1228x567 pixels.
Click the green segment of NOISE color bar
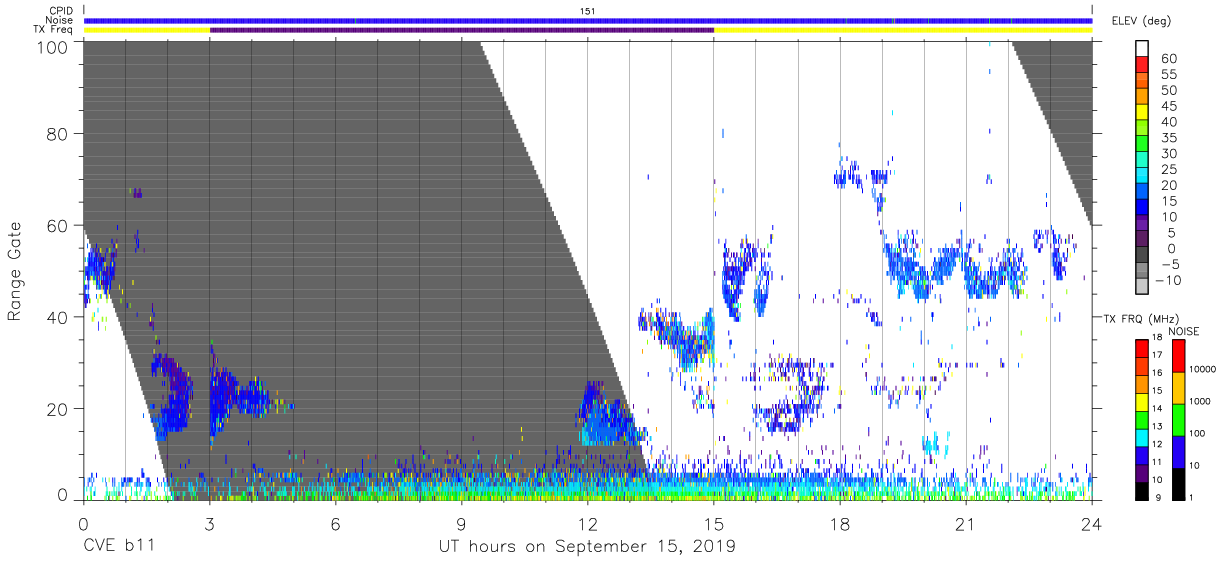1180,419
